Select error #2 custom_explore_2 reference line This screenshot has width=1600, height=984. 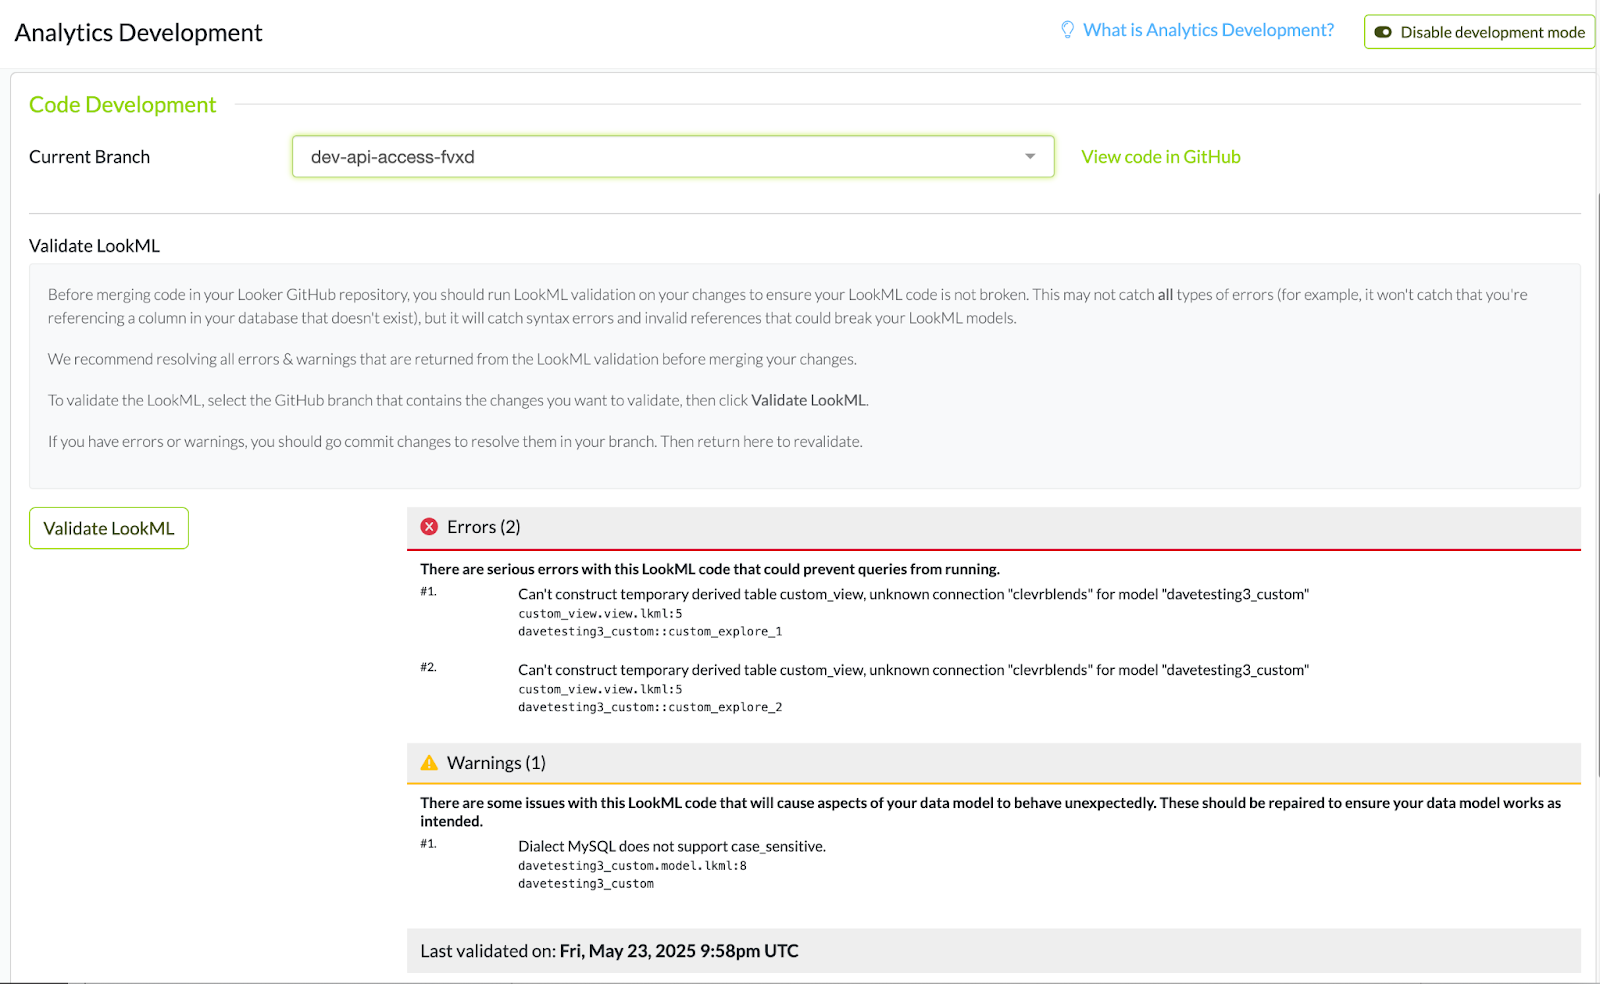pos(650,707)
